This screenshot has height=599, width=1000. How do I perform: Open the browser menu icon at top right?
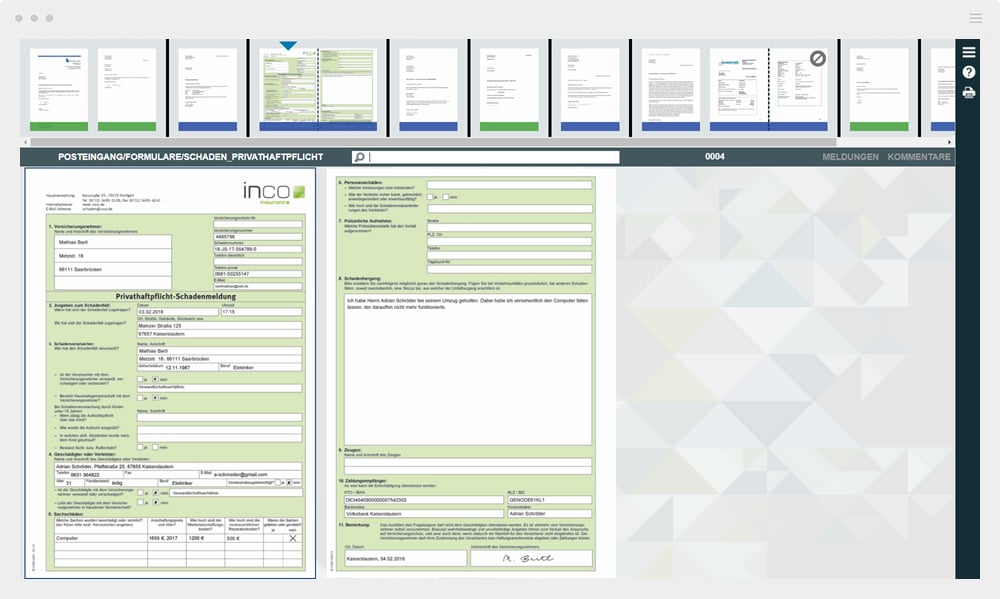(x=976, y=18)
